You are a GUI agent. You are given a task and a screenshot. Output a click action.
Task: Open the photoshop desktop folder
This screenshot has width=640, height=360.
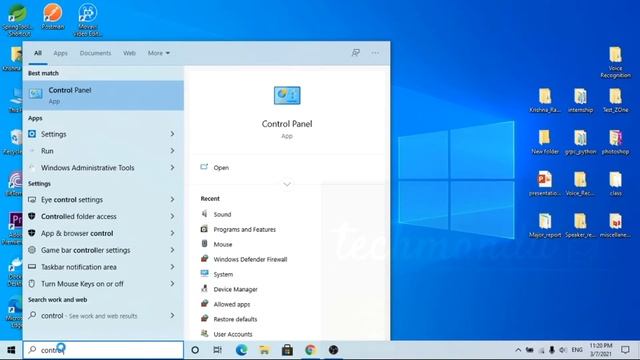coord(615,142)
